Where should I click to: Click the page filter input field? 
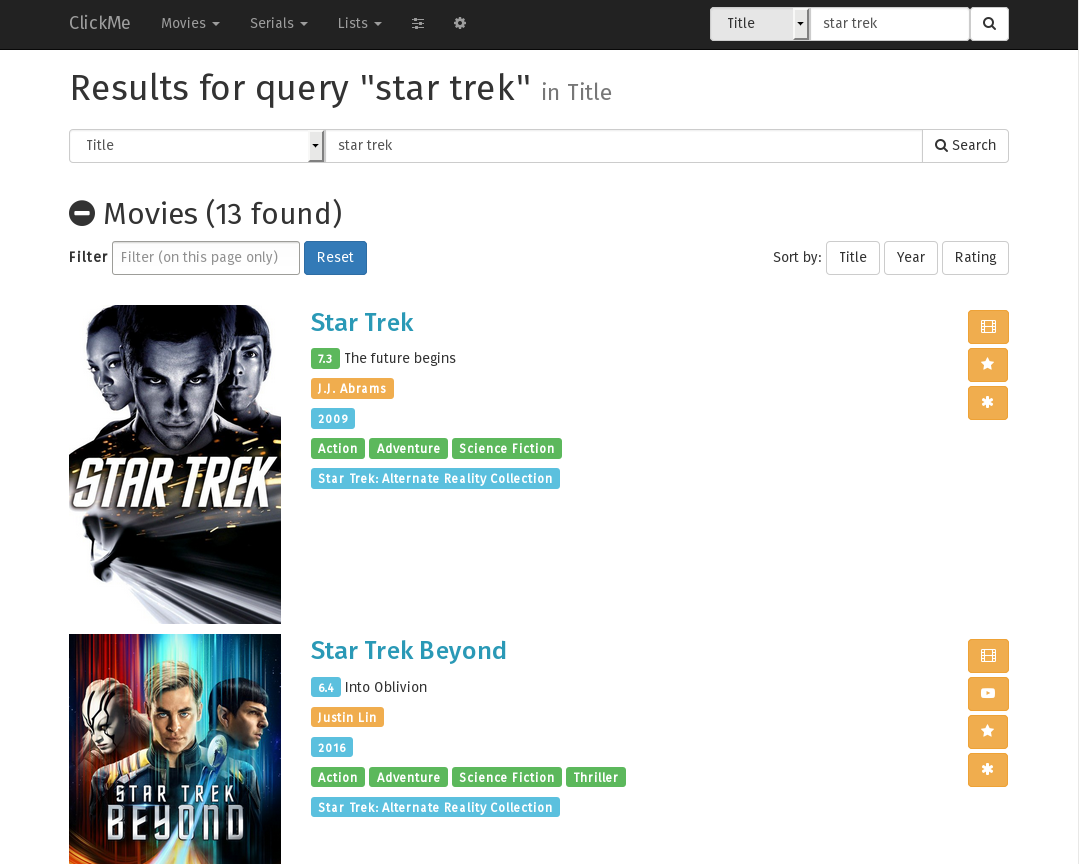(206, 258)
